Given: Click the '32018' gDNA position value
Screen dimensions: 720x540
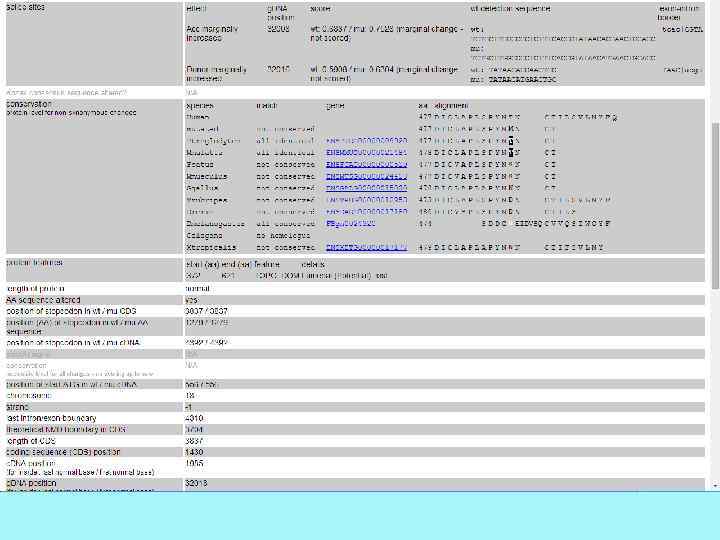Looking at the screenshot, I should pos(196,483).
